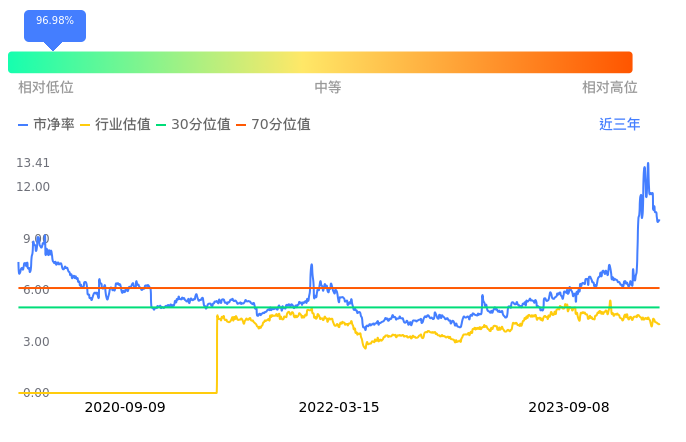Viewport: 686px width, 442px height.
Task: Click the 12.00 y-axis label
Action: pyautogui.click(x=33, y=187)
